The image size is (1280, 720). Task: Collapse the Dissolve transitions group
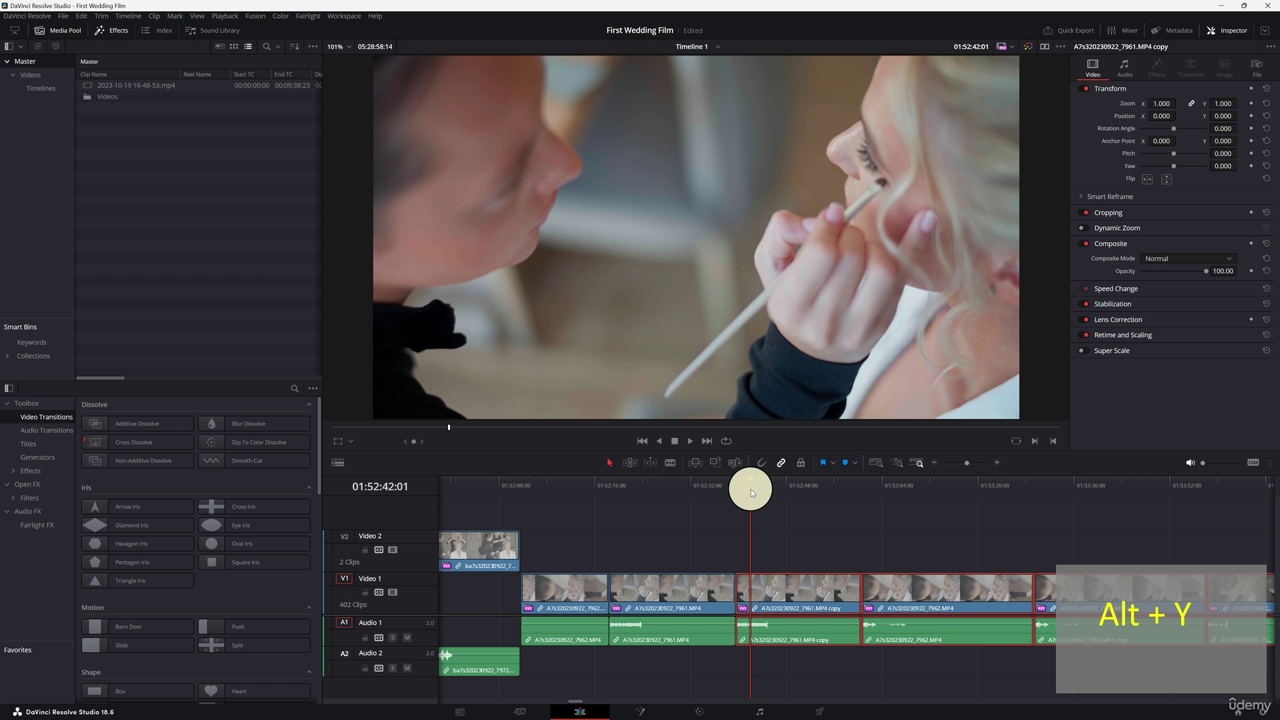click(309, 405)
